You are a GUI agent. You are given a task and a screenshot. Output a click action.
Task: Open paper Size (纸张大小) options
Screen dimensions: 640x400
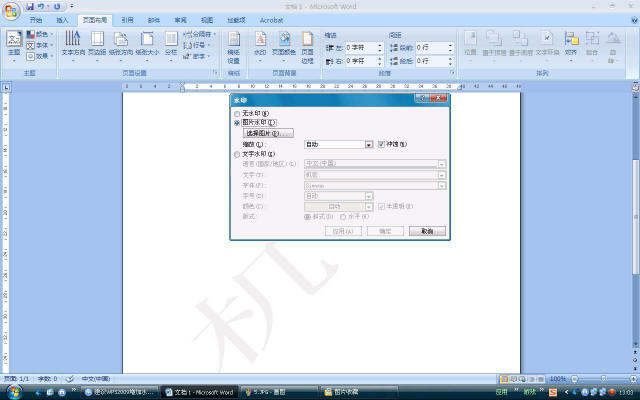point(147,46)
